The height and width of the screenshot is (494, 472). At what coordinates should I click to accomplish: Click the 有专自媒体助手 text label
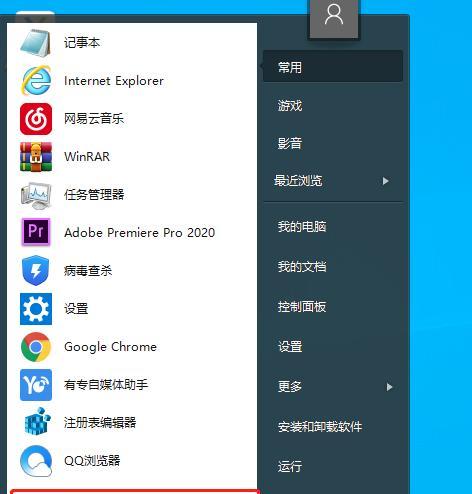[x=106, y=385]
